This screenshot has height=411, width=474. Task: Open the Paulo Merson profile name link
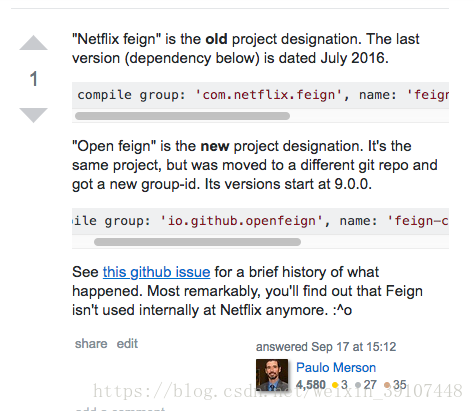(336, 367)
